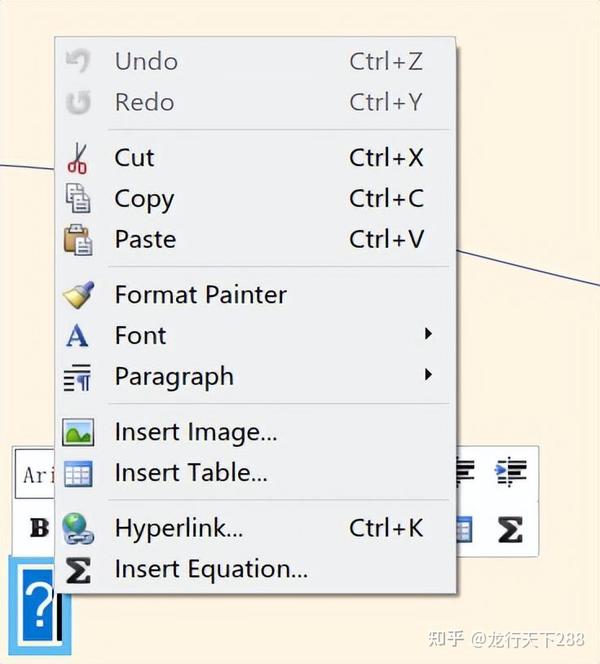Choose Hyperlink... menu entry
600x664 pixels.
point(179,528)
